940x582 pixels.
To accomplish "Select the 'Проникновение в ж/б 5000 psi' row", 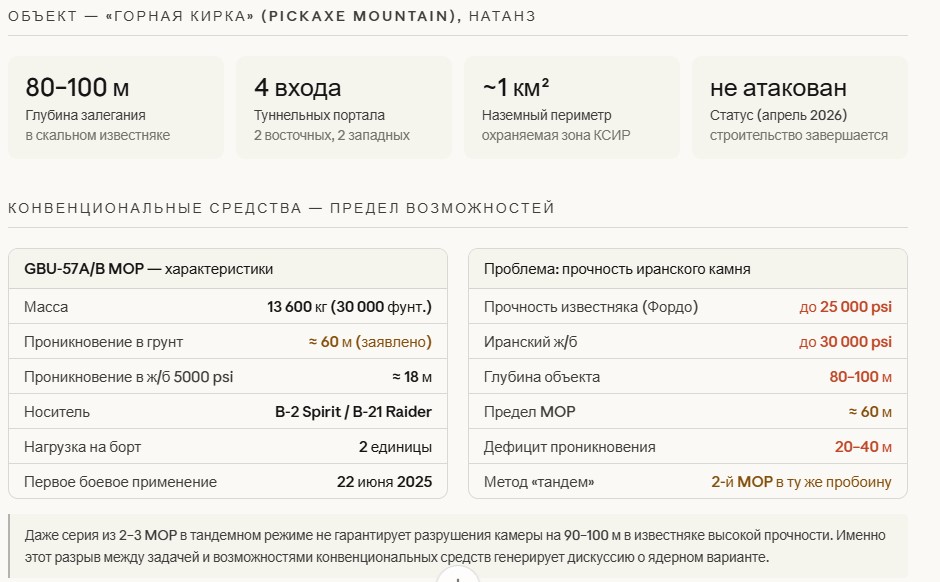I will click(227, 377).
